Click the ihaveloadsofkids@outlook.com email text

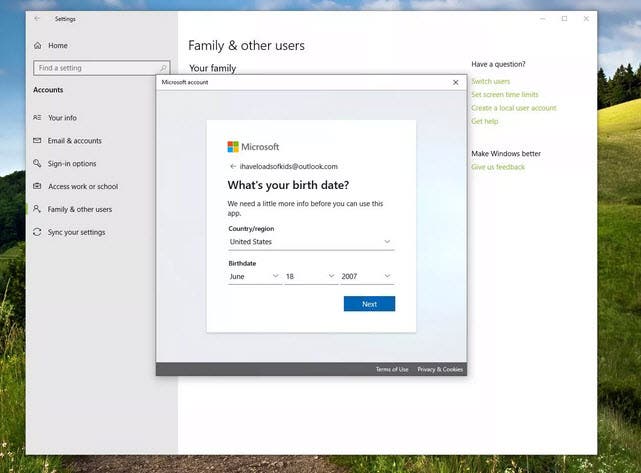[289, 166]
